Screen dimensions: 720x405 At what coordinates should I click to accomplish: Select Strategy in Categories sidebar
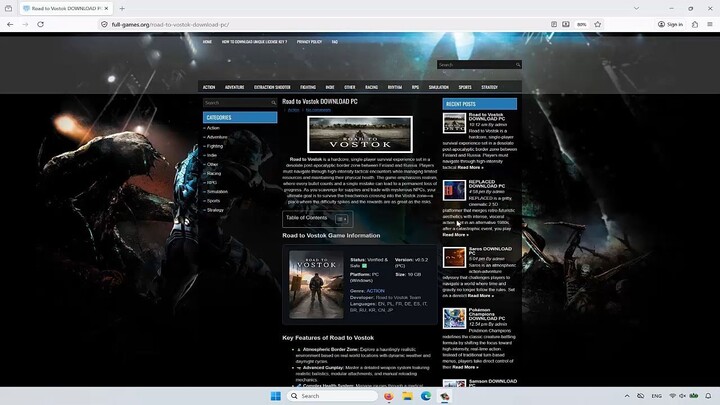(215, 210)
